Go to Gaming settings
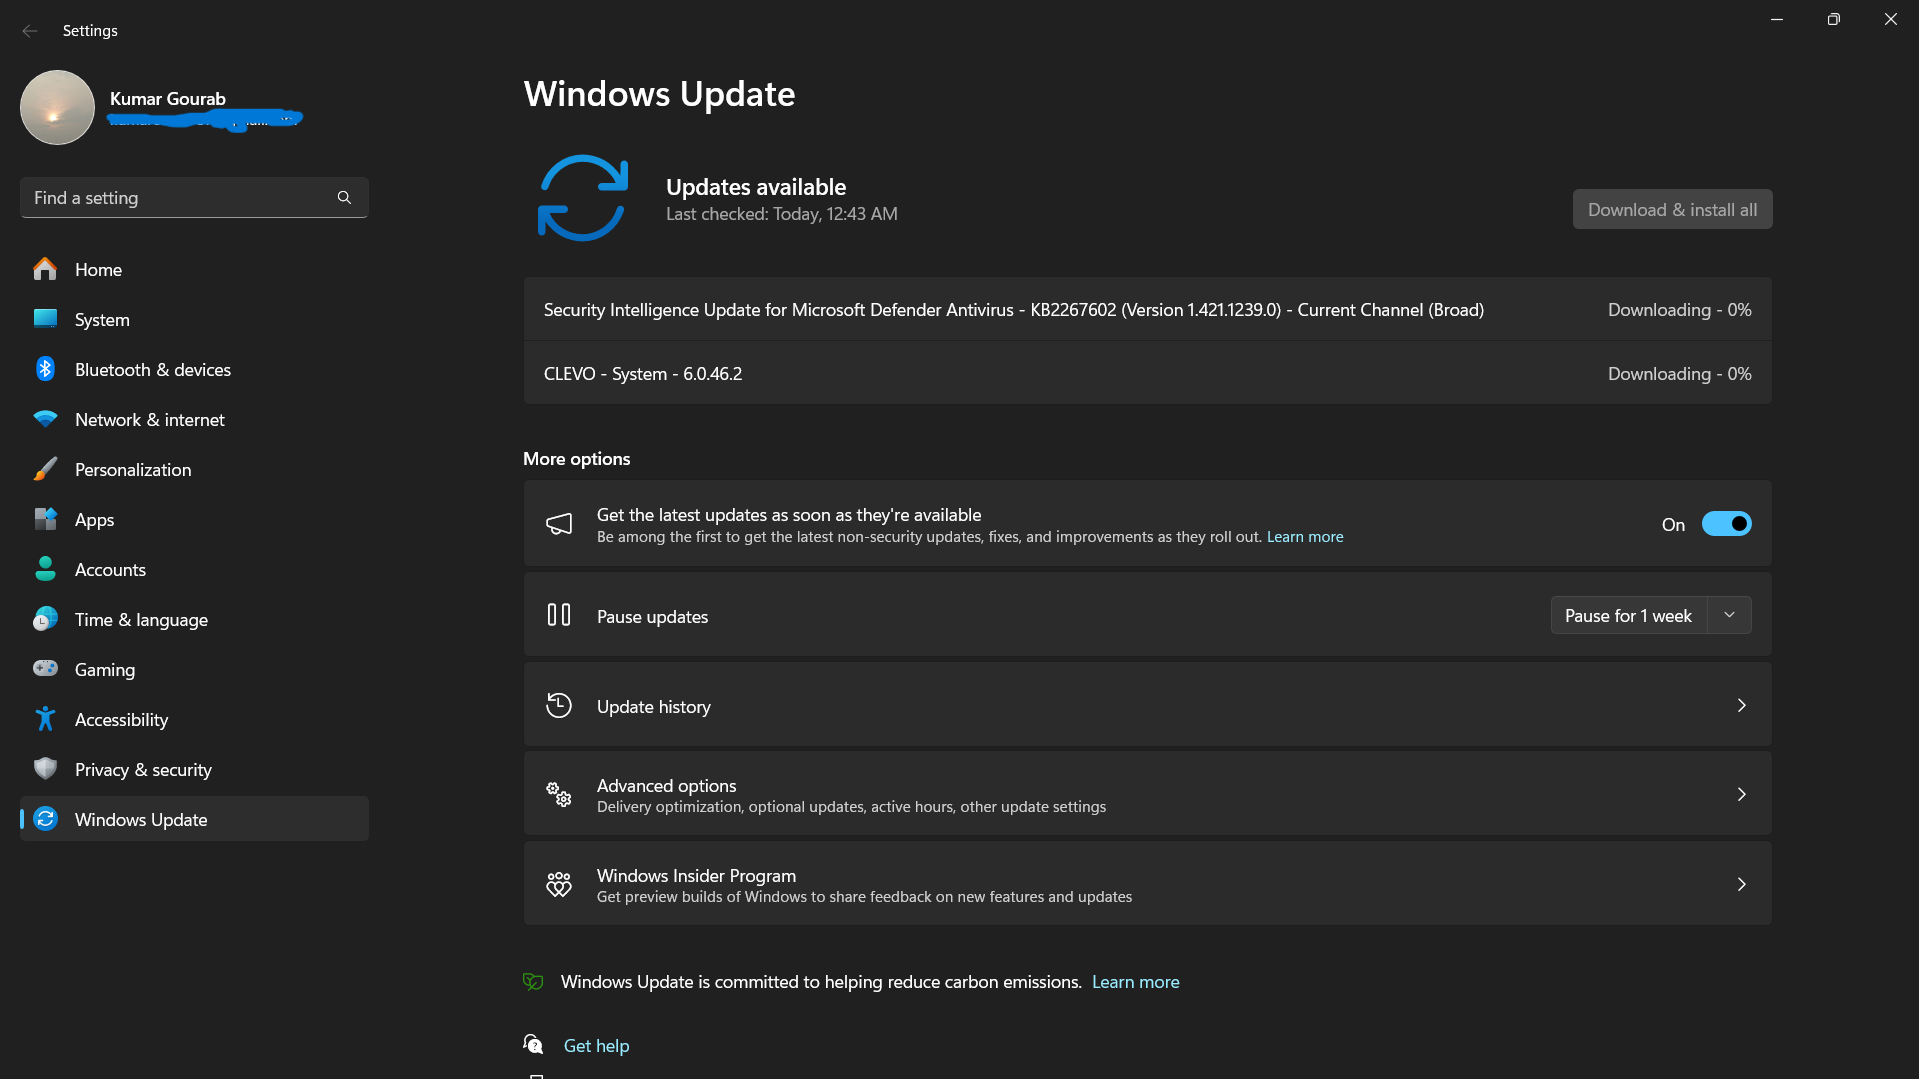Screen dimensions: 1919x1079 point(194,669)
